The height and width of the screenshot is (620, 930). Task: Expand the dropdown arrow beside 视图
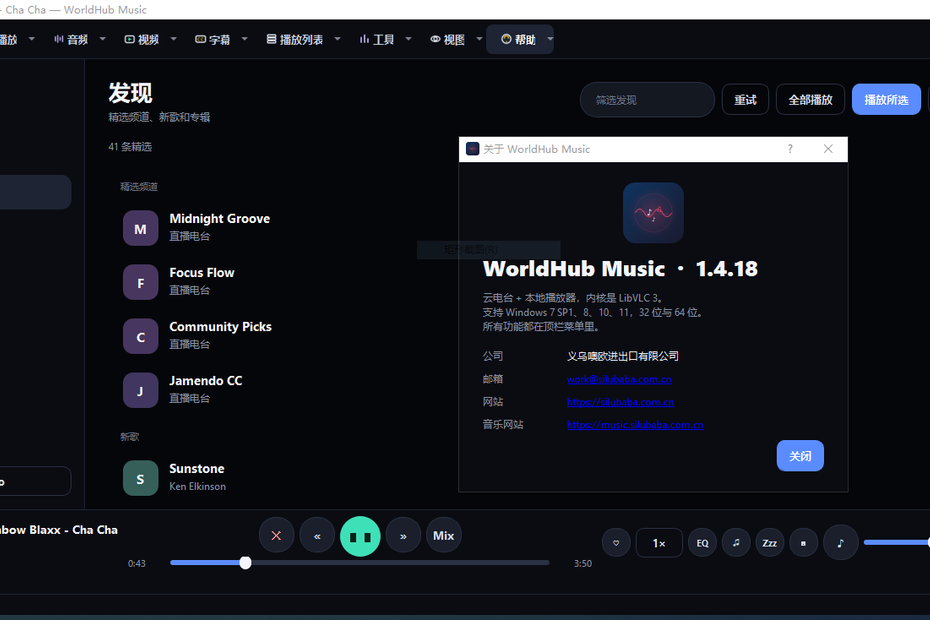click(x=479, y=39)
